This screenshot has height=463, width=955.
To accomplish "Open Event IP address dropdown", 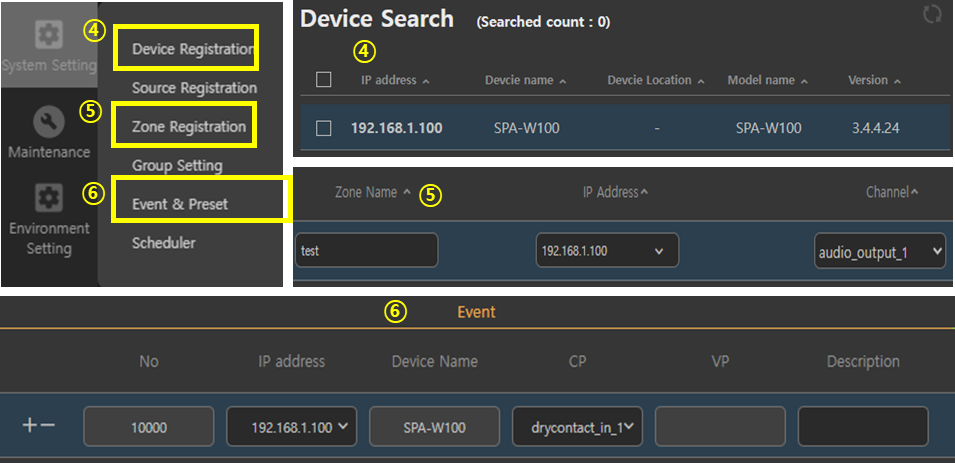I will tap(291, 427).
